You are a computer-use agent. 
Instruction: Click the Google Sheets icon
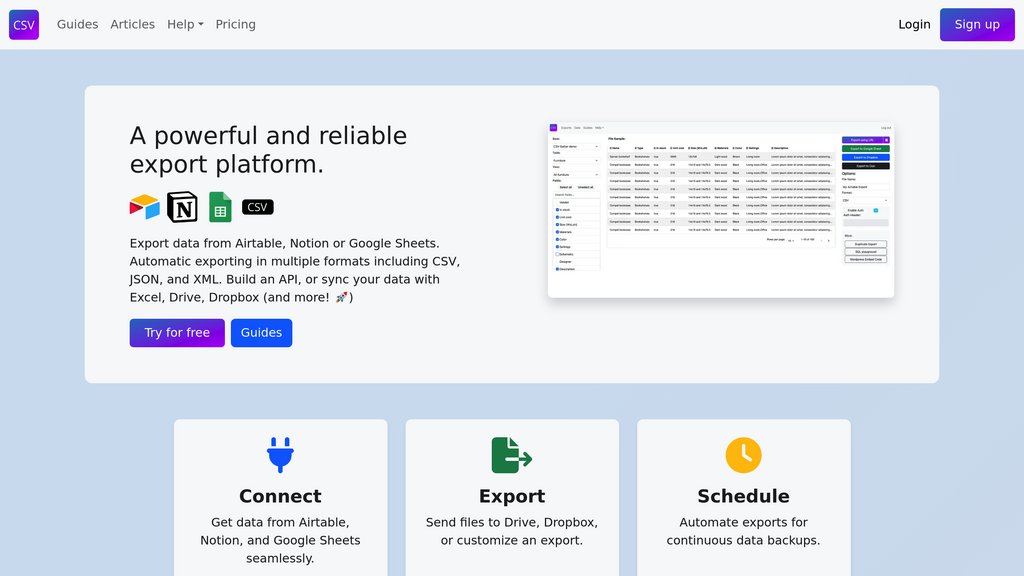[220, 207]
